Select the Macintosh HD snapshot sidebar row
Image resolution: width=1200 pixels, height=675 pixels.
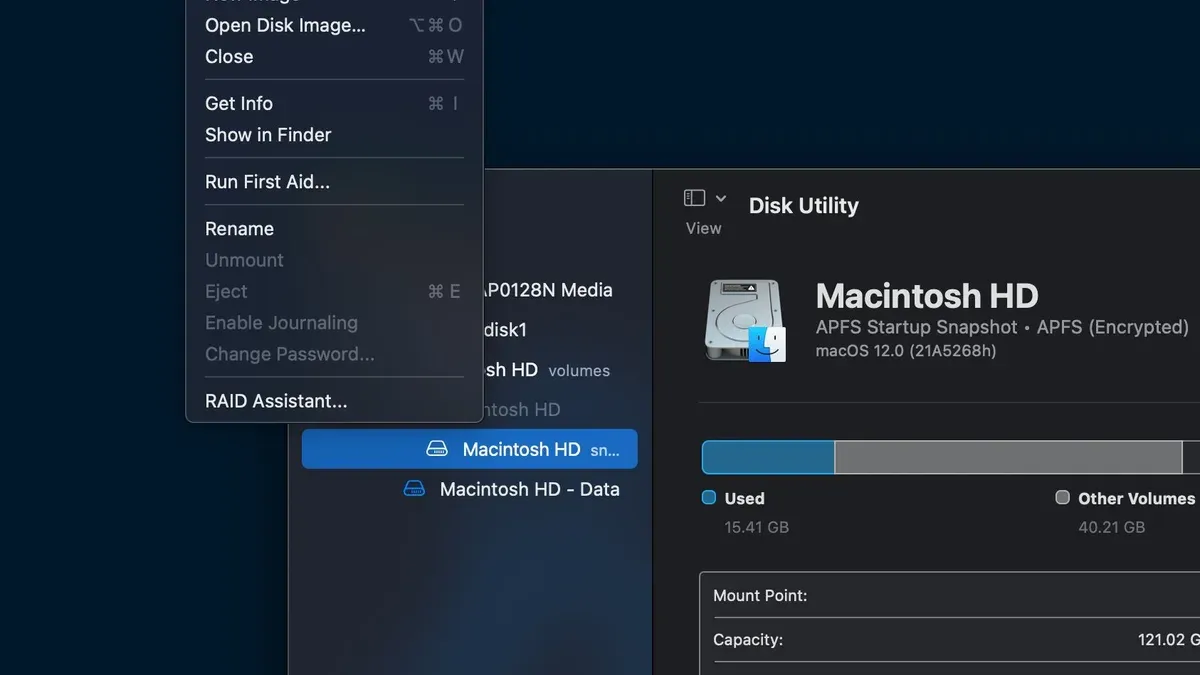(x=469, y=450)
